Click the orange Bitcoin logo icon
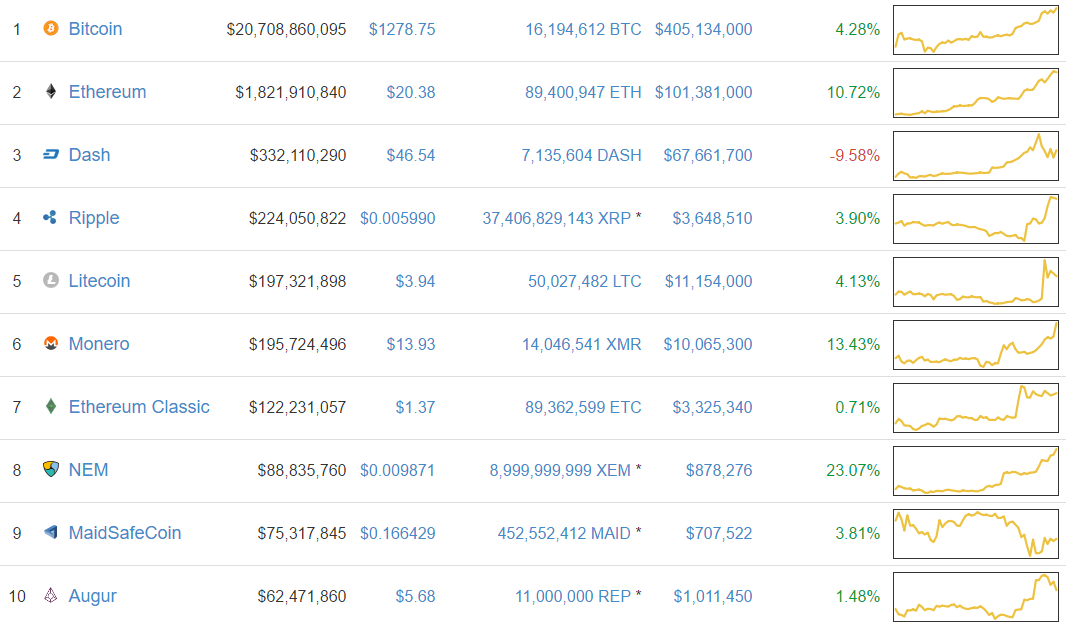This screenshot has width=1066, height=626. 51,28
